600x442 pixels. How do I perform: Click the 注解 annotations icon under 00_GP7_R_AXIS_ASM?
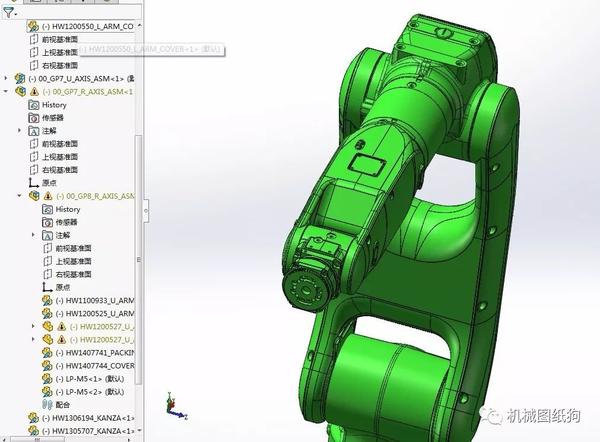point(34,130)
